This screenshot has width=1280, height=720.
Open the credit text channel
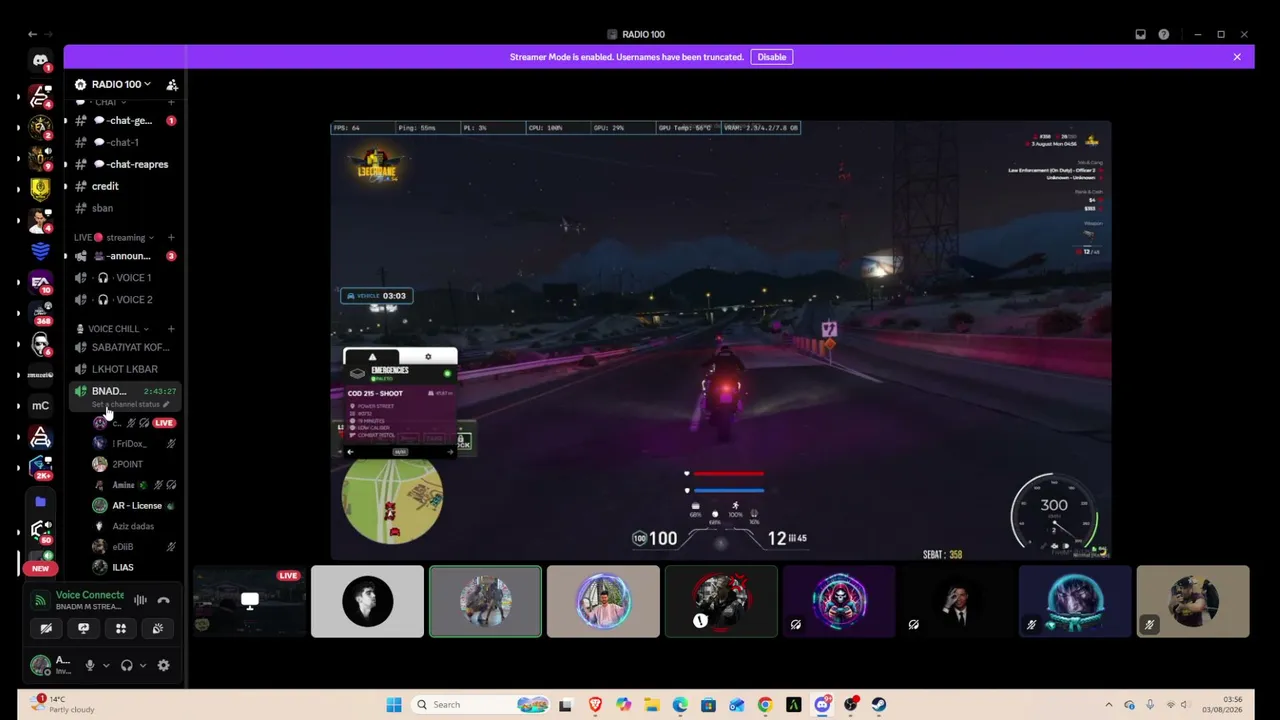(125, 186)
